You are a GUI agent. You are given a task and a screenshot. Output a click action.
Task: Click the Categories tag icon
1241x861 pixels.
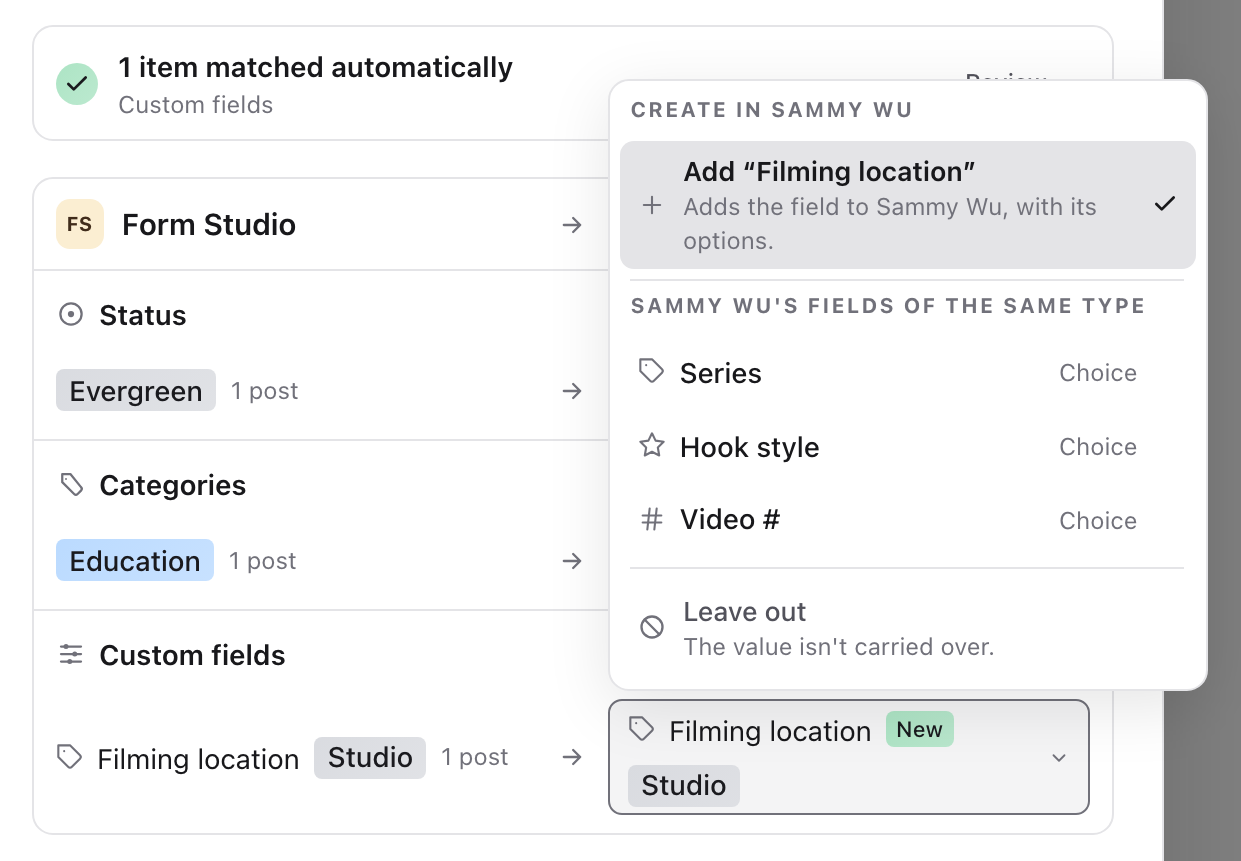(x=71, y=485)
